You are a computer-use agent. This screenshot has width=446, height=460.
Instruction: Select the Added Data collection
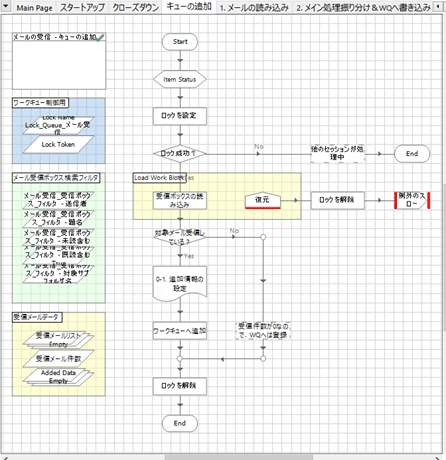pyautogui.click(x=58, y=377)
